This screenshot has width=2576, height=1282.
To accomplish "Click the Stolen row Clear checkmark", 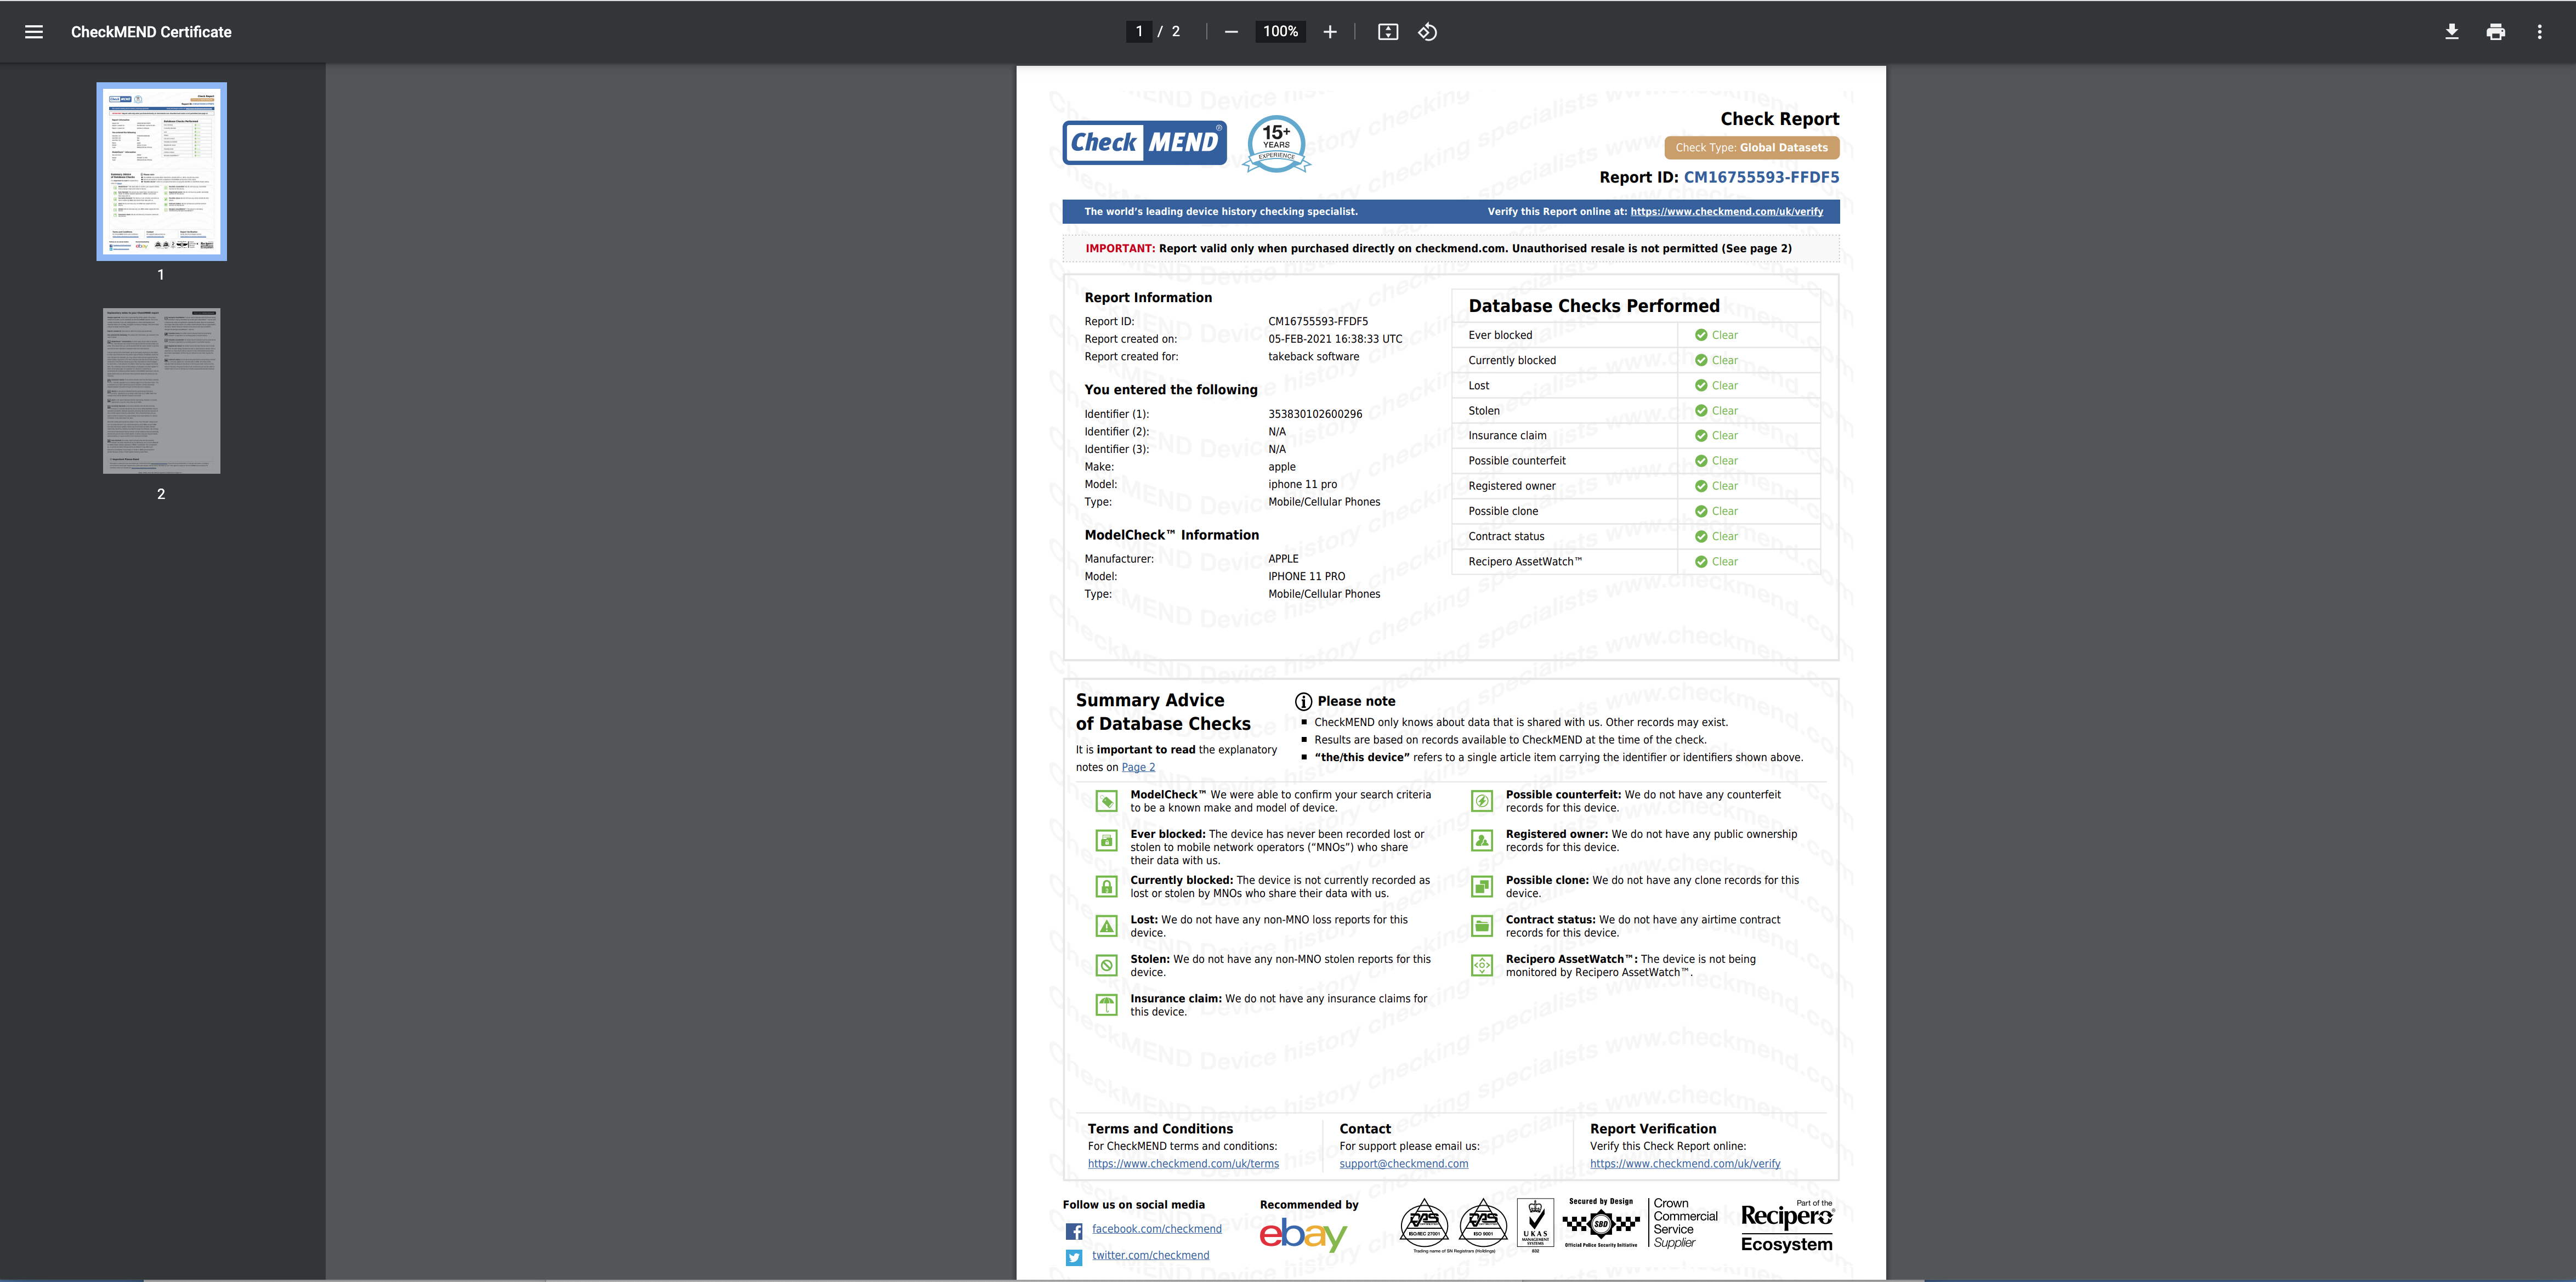I will pyautogui.click(x=1701, y=411).
